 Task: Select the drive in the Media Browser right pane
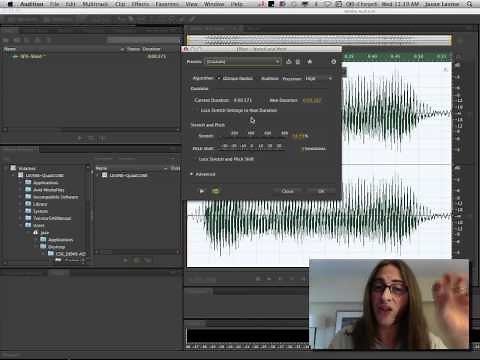(x=125, y=175)
